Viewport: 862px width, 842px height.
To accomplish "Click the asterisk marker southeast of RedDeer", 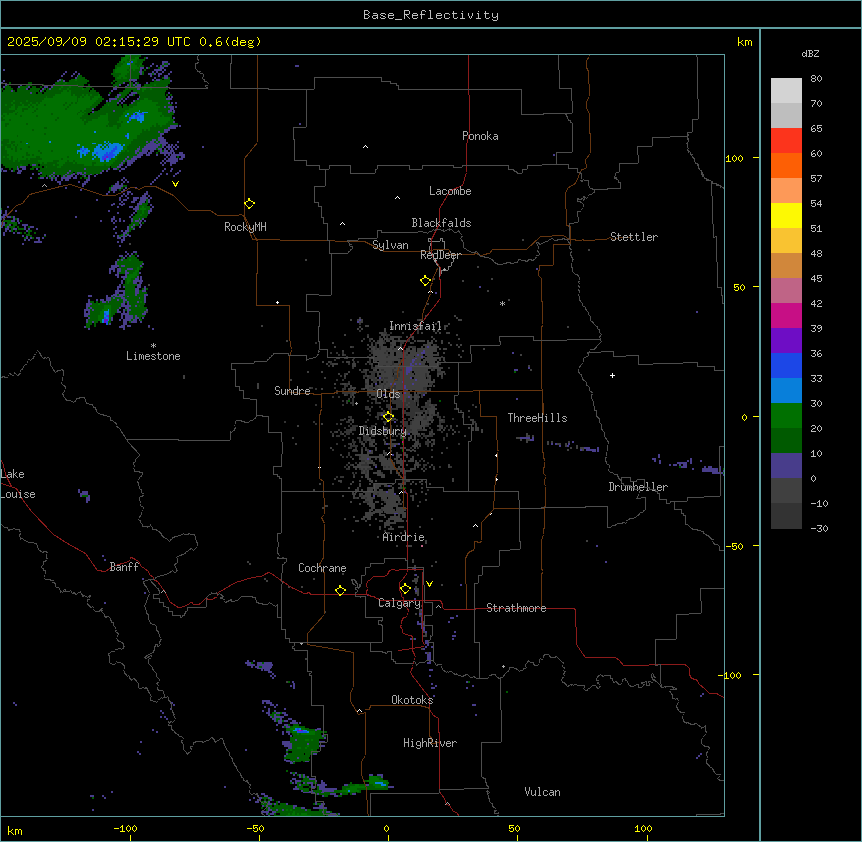I will tap(502, 303).
